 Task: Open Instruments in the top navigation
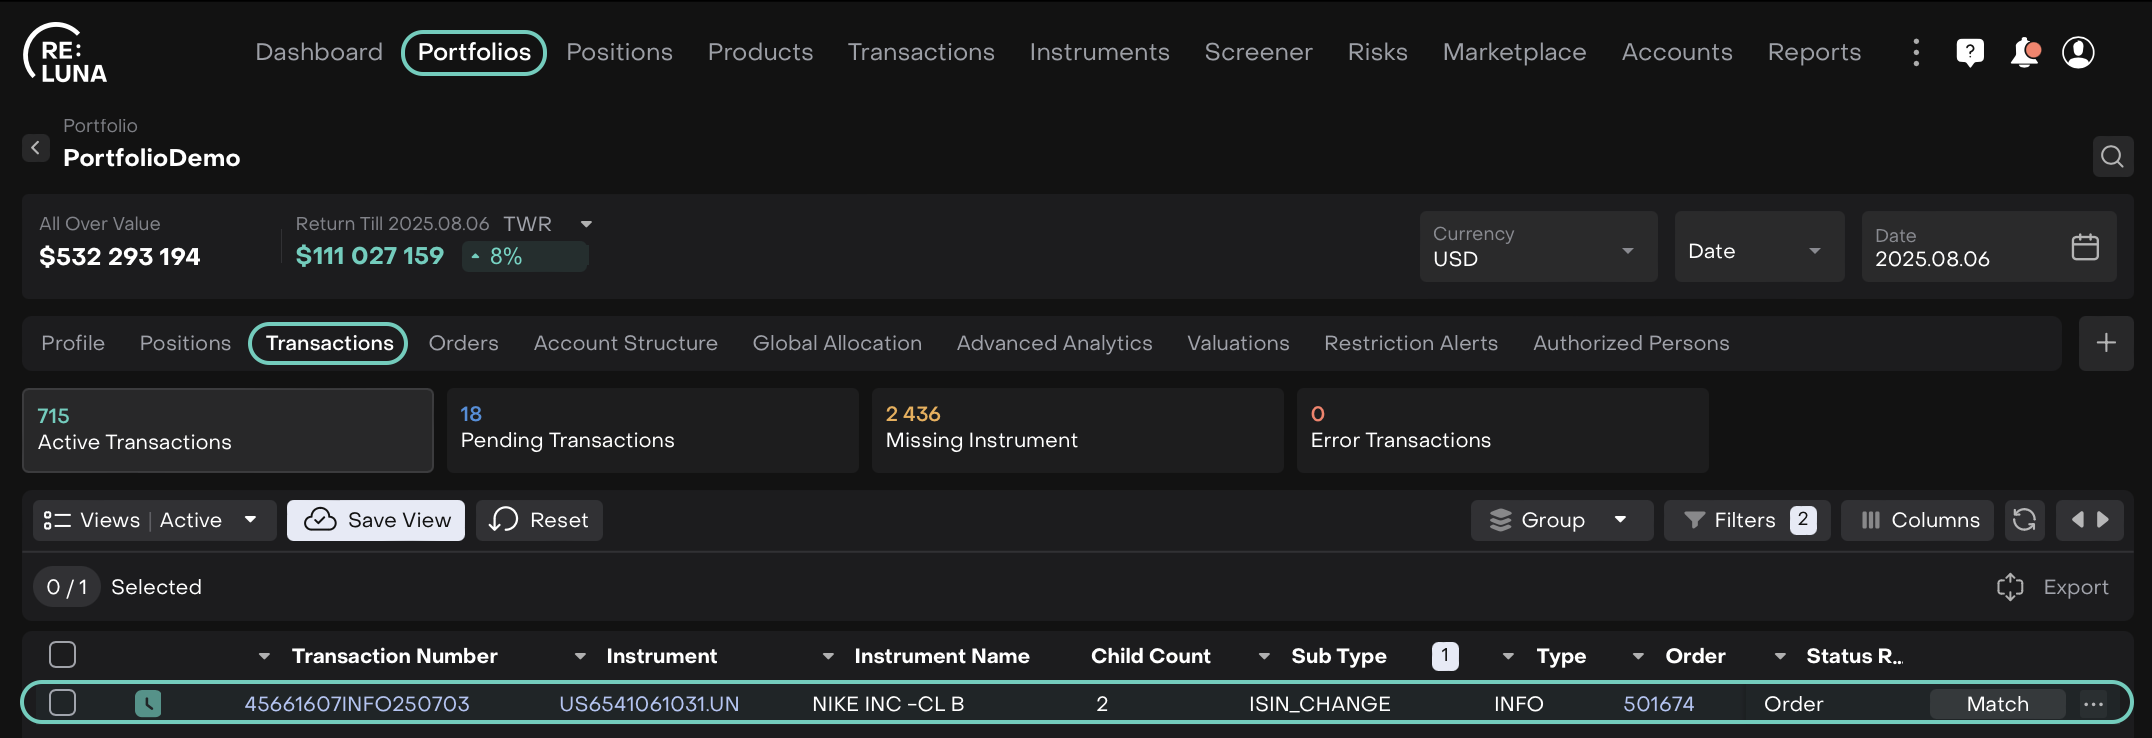coord(1099,52)
